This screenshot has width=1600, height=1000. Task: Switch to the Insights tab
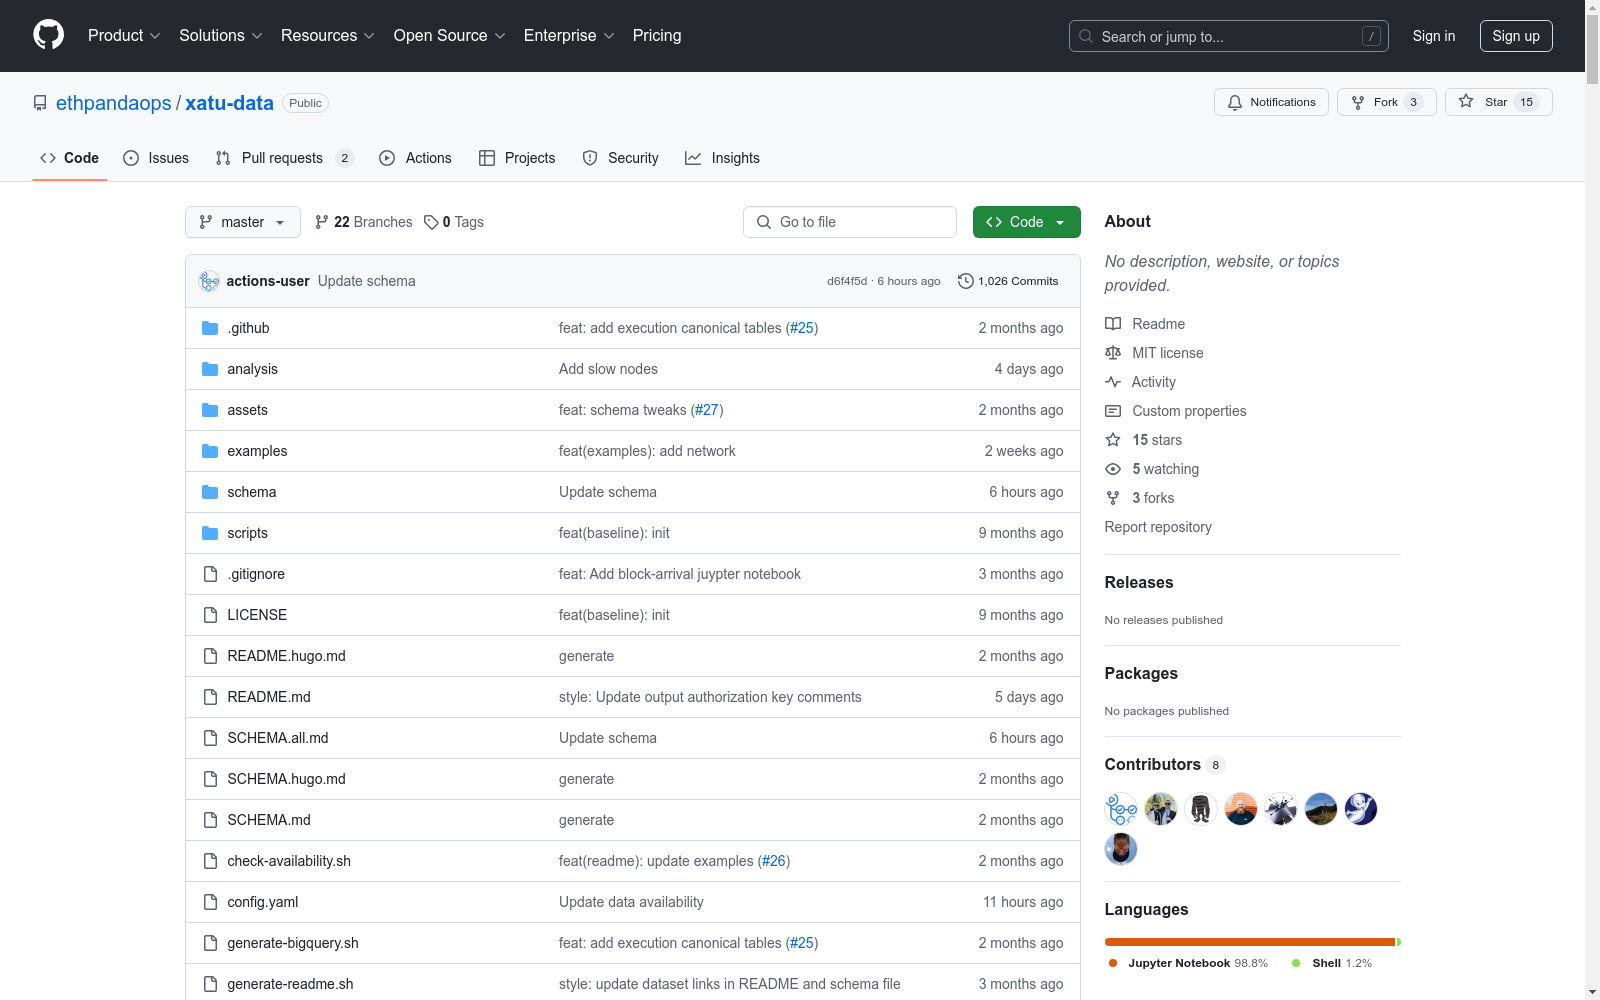722,158
